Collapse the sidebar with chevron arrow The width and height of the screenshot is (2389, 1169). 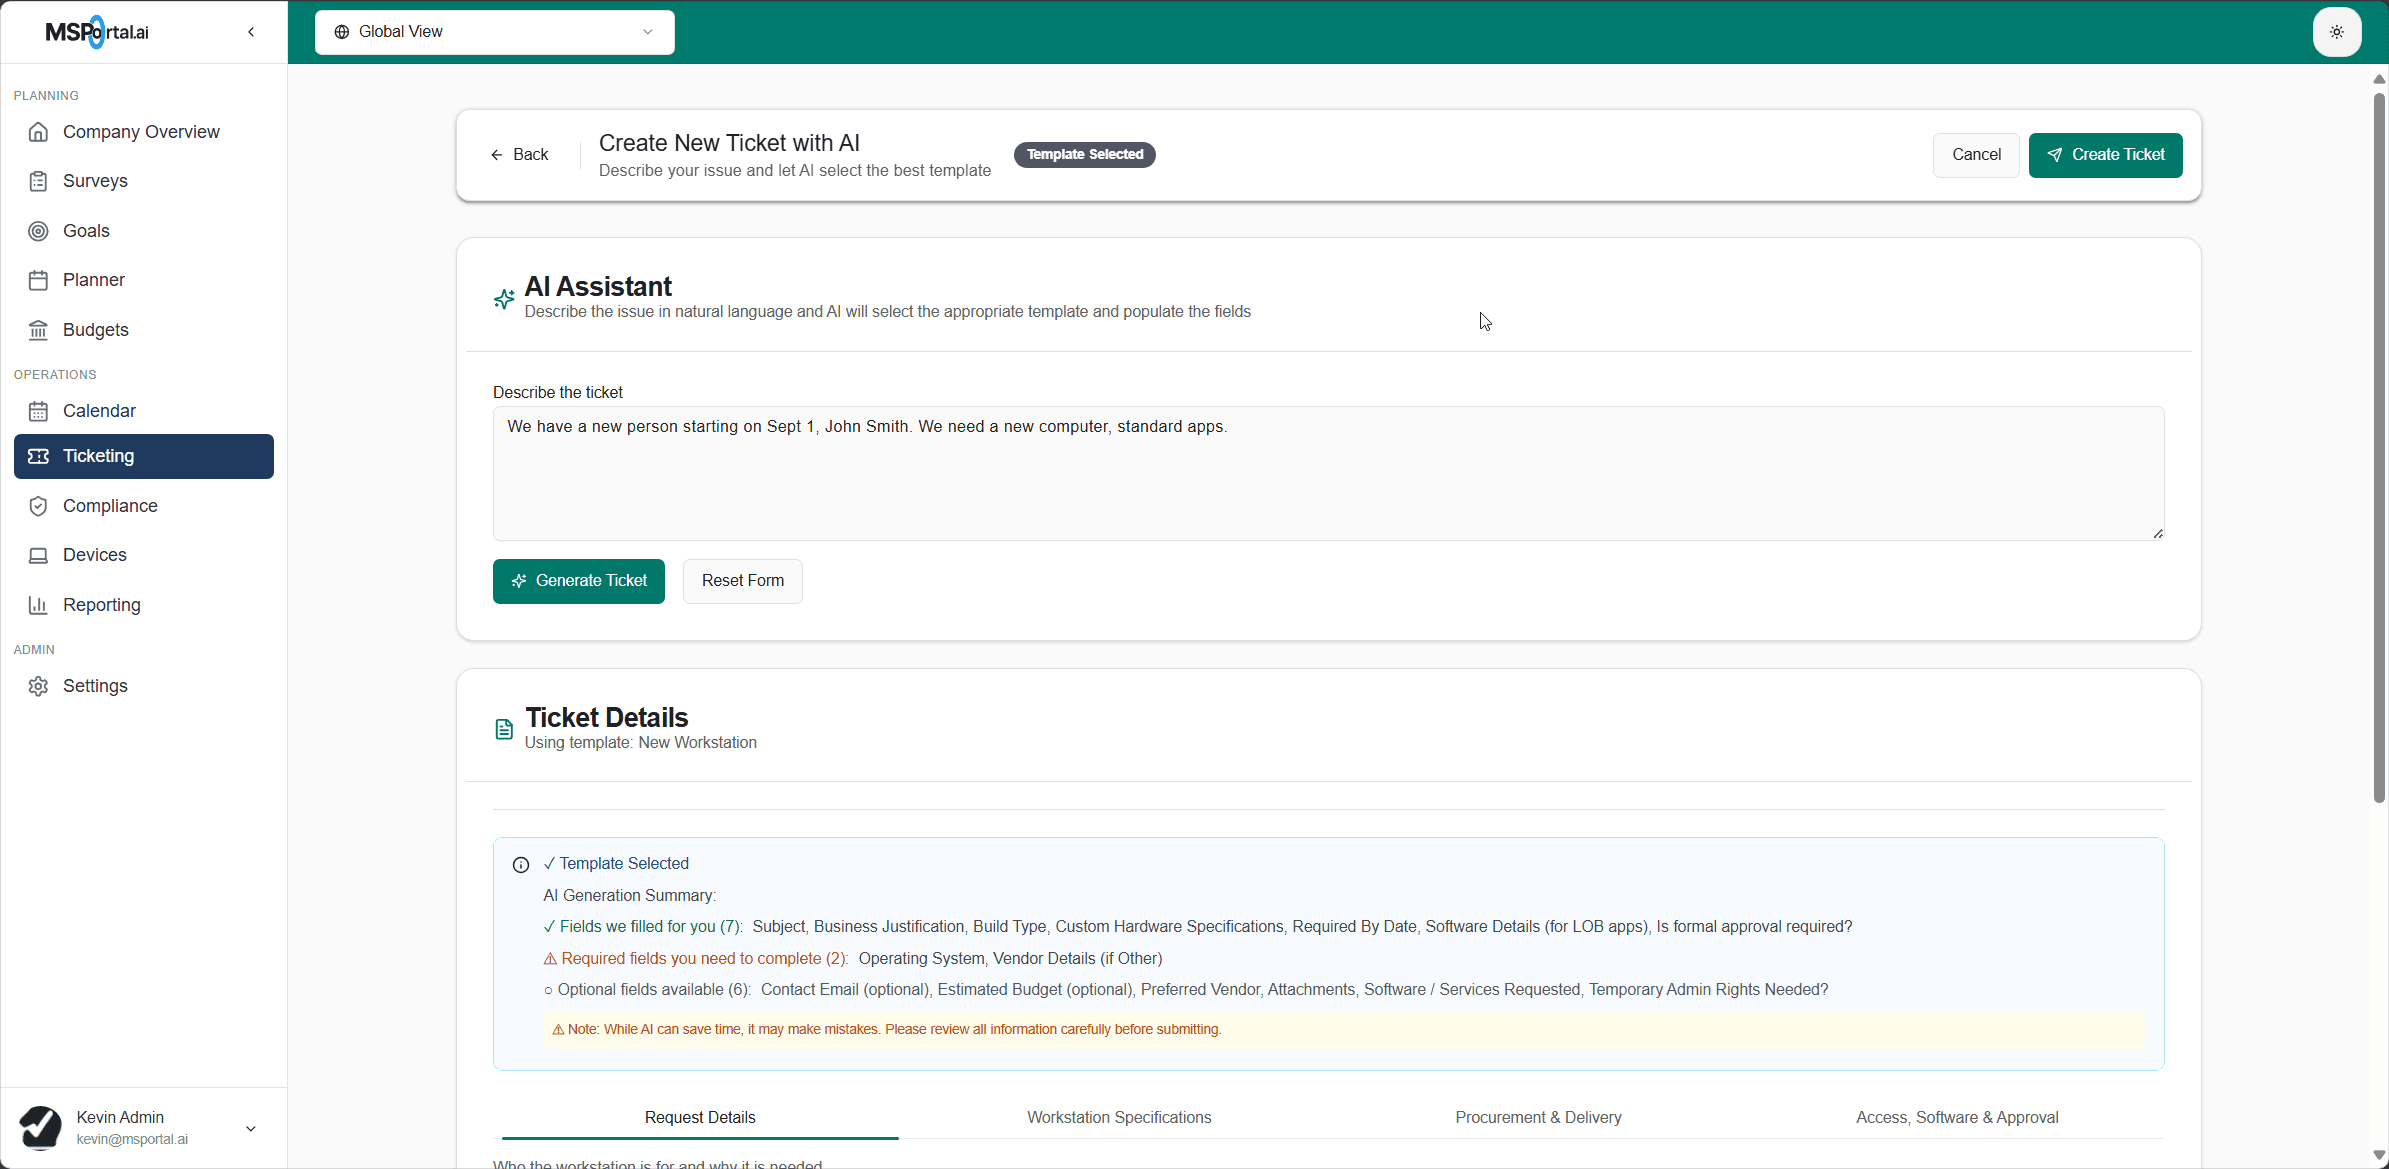251,32
